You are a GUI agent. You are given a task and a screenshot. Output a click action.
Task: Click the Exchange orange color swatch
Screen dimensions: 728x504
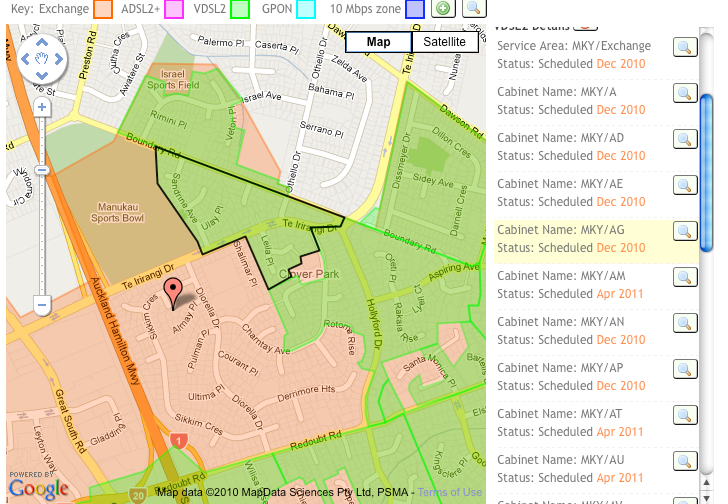(x=103, y=9)
